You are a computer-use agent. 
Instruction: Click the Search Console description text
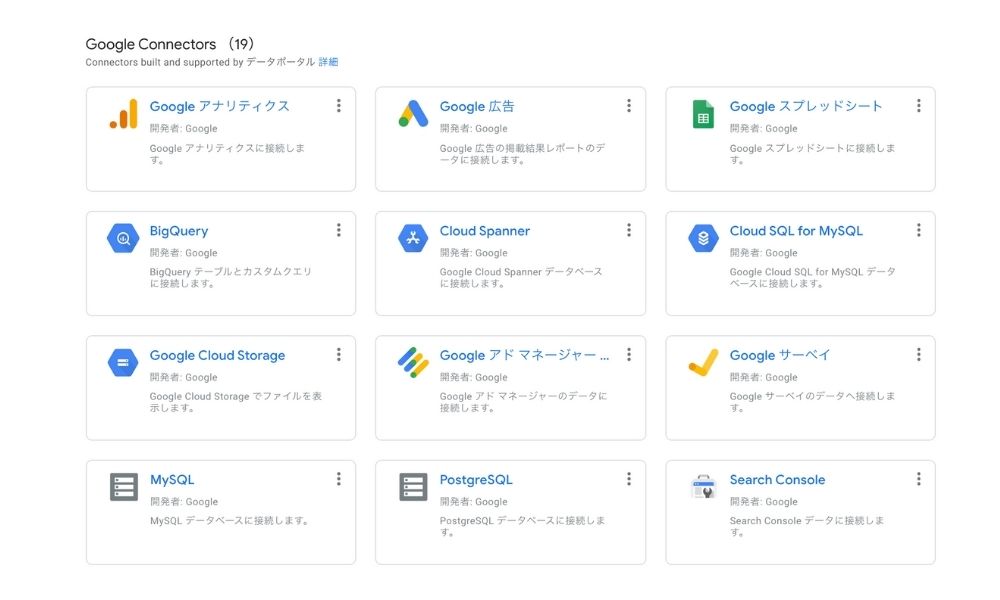tap(807, 526)
